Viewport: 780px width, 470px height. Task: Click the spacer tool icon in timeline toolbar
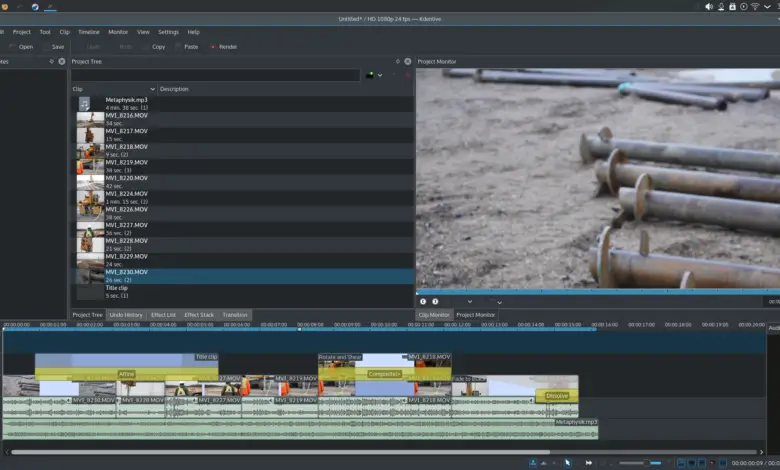click(x=587, y=463)
